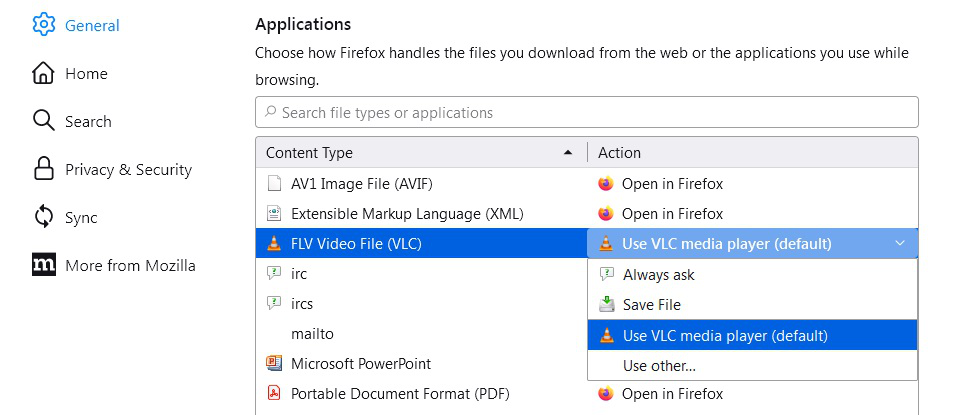
Task: Click the irc row chat icon
Action: click(274, 273)
